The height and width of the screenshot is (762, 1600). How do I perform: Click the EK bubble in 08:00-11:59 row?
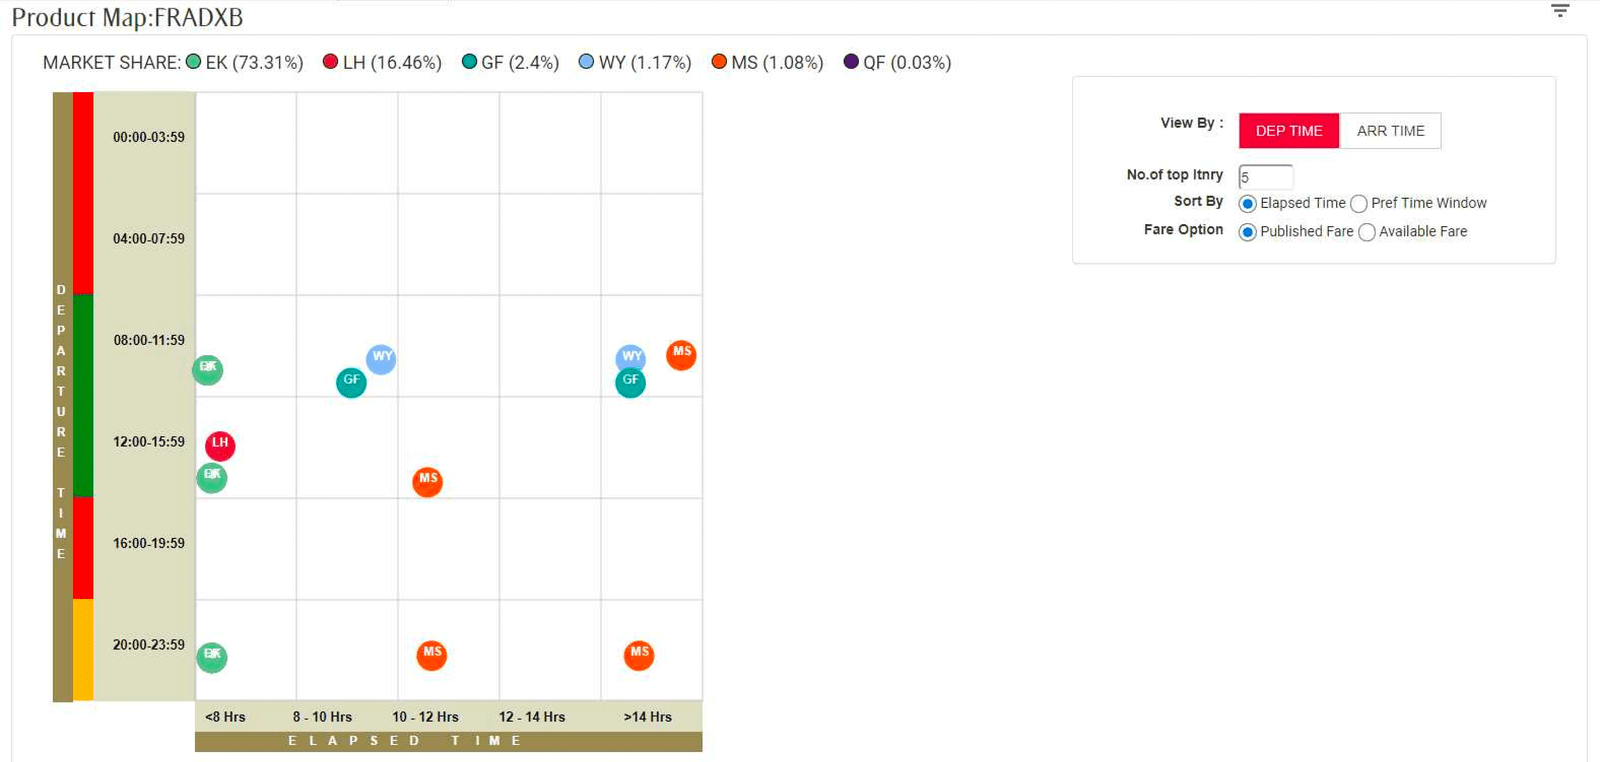click(208, 370)
